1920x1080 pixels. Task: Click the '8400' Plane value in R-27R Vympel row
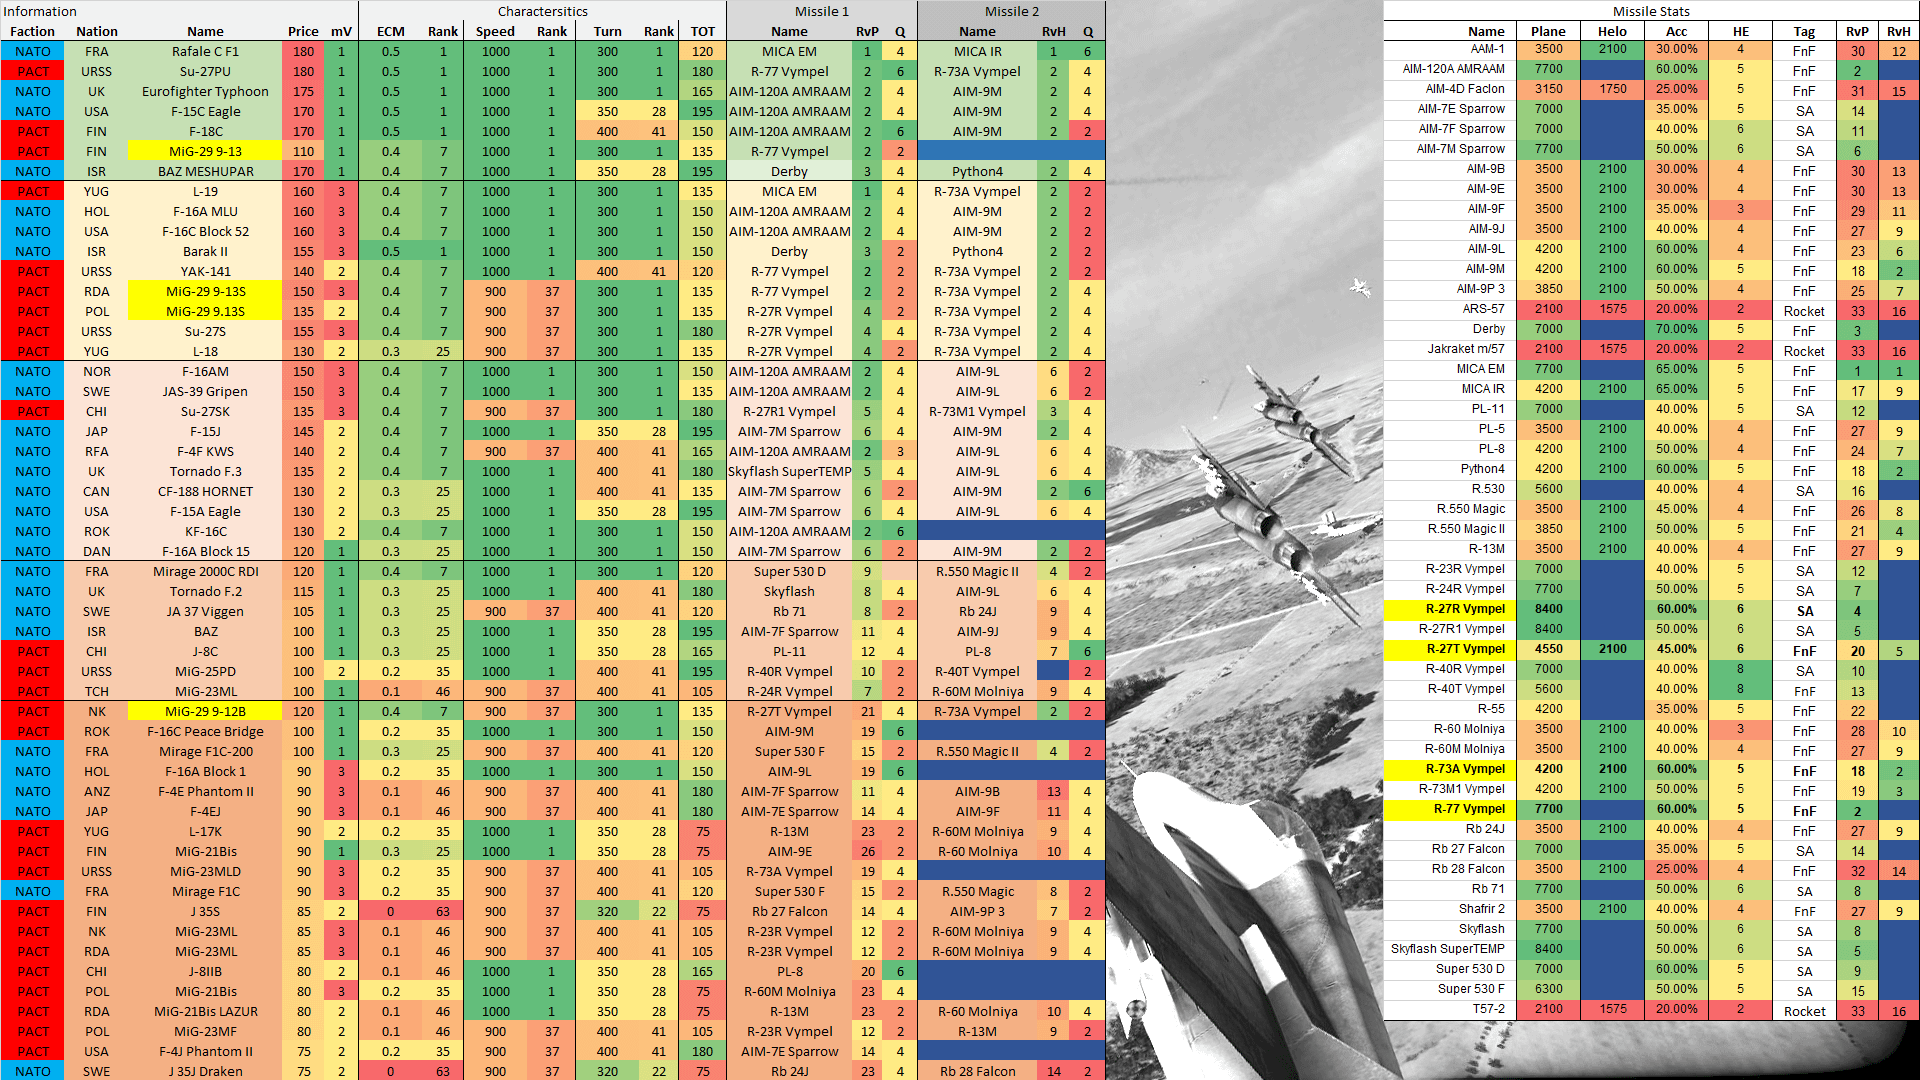pyautogui.click(x=1548, y=609)
